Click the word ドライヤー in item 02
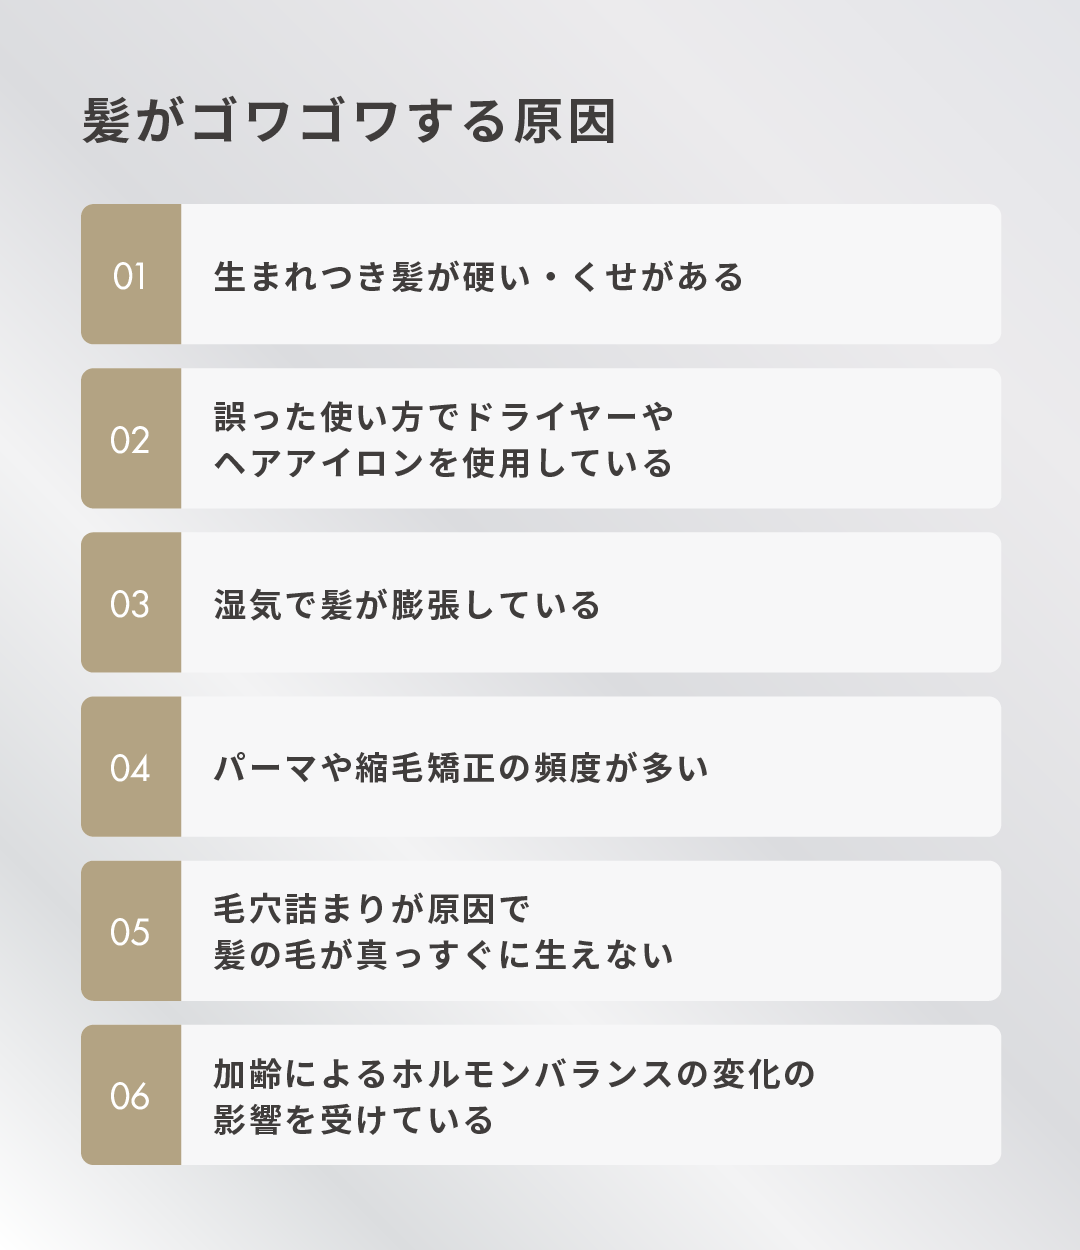 click(x=551, y=416)
